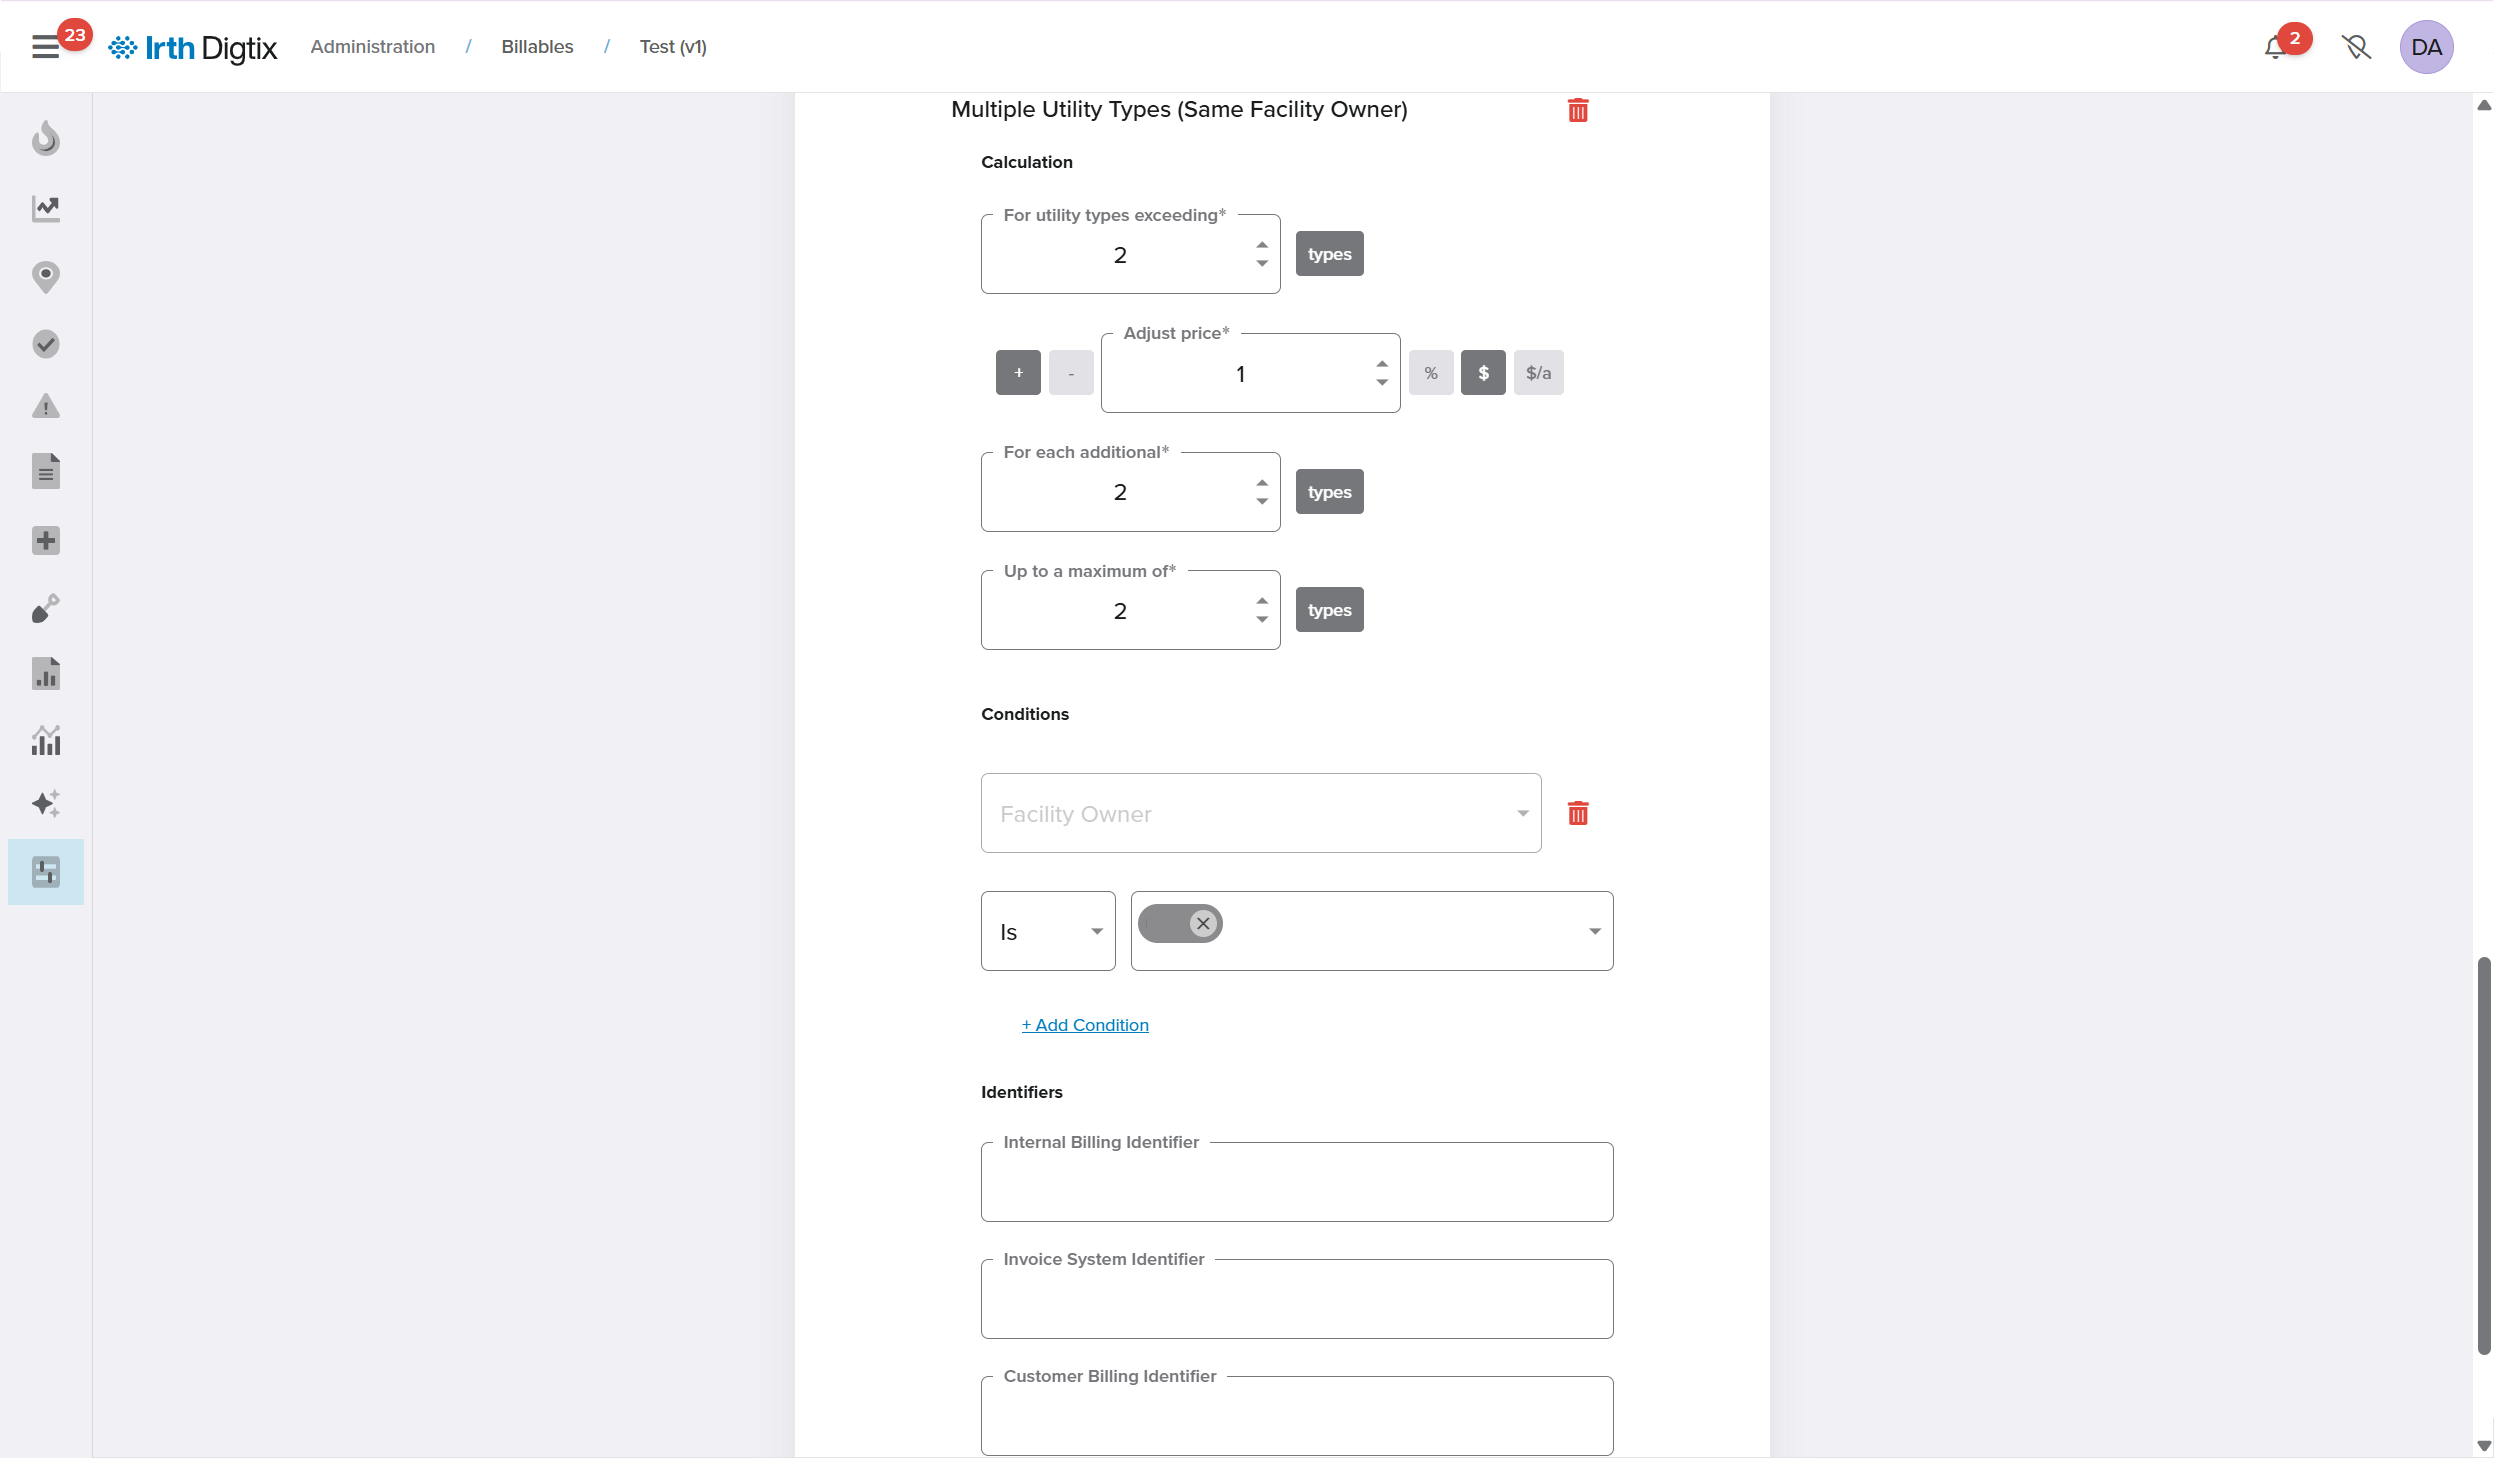Open the flame icon in sidebar

pyautogui.click(x=46, y=139)
